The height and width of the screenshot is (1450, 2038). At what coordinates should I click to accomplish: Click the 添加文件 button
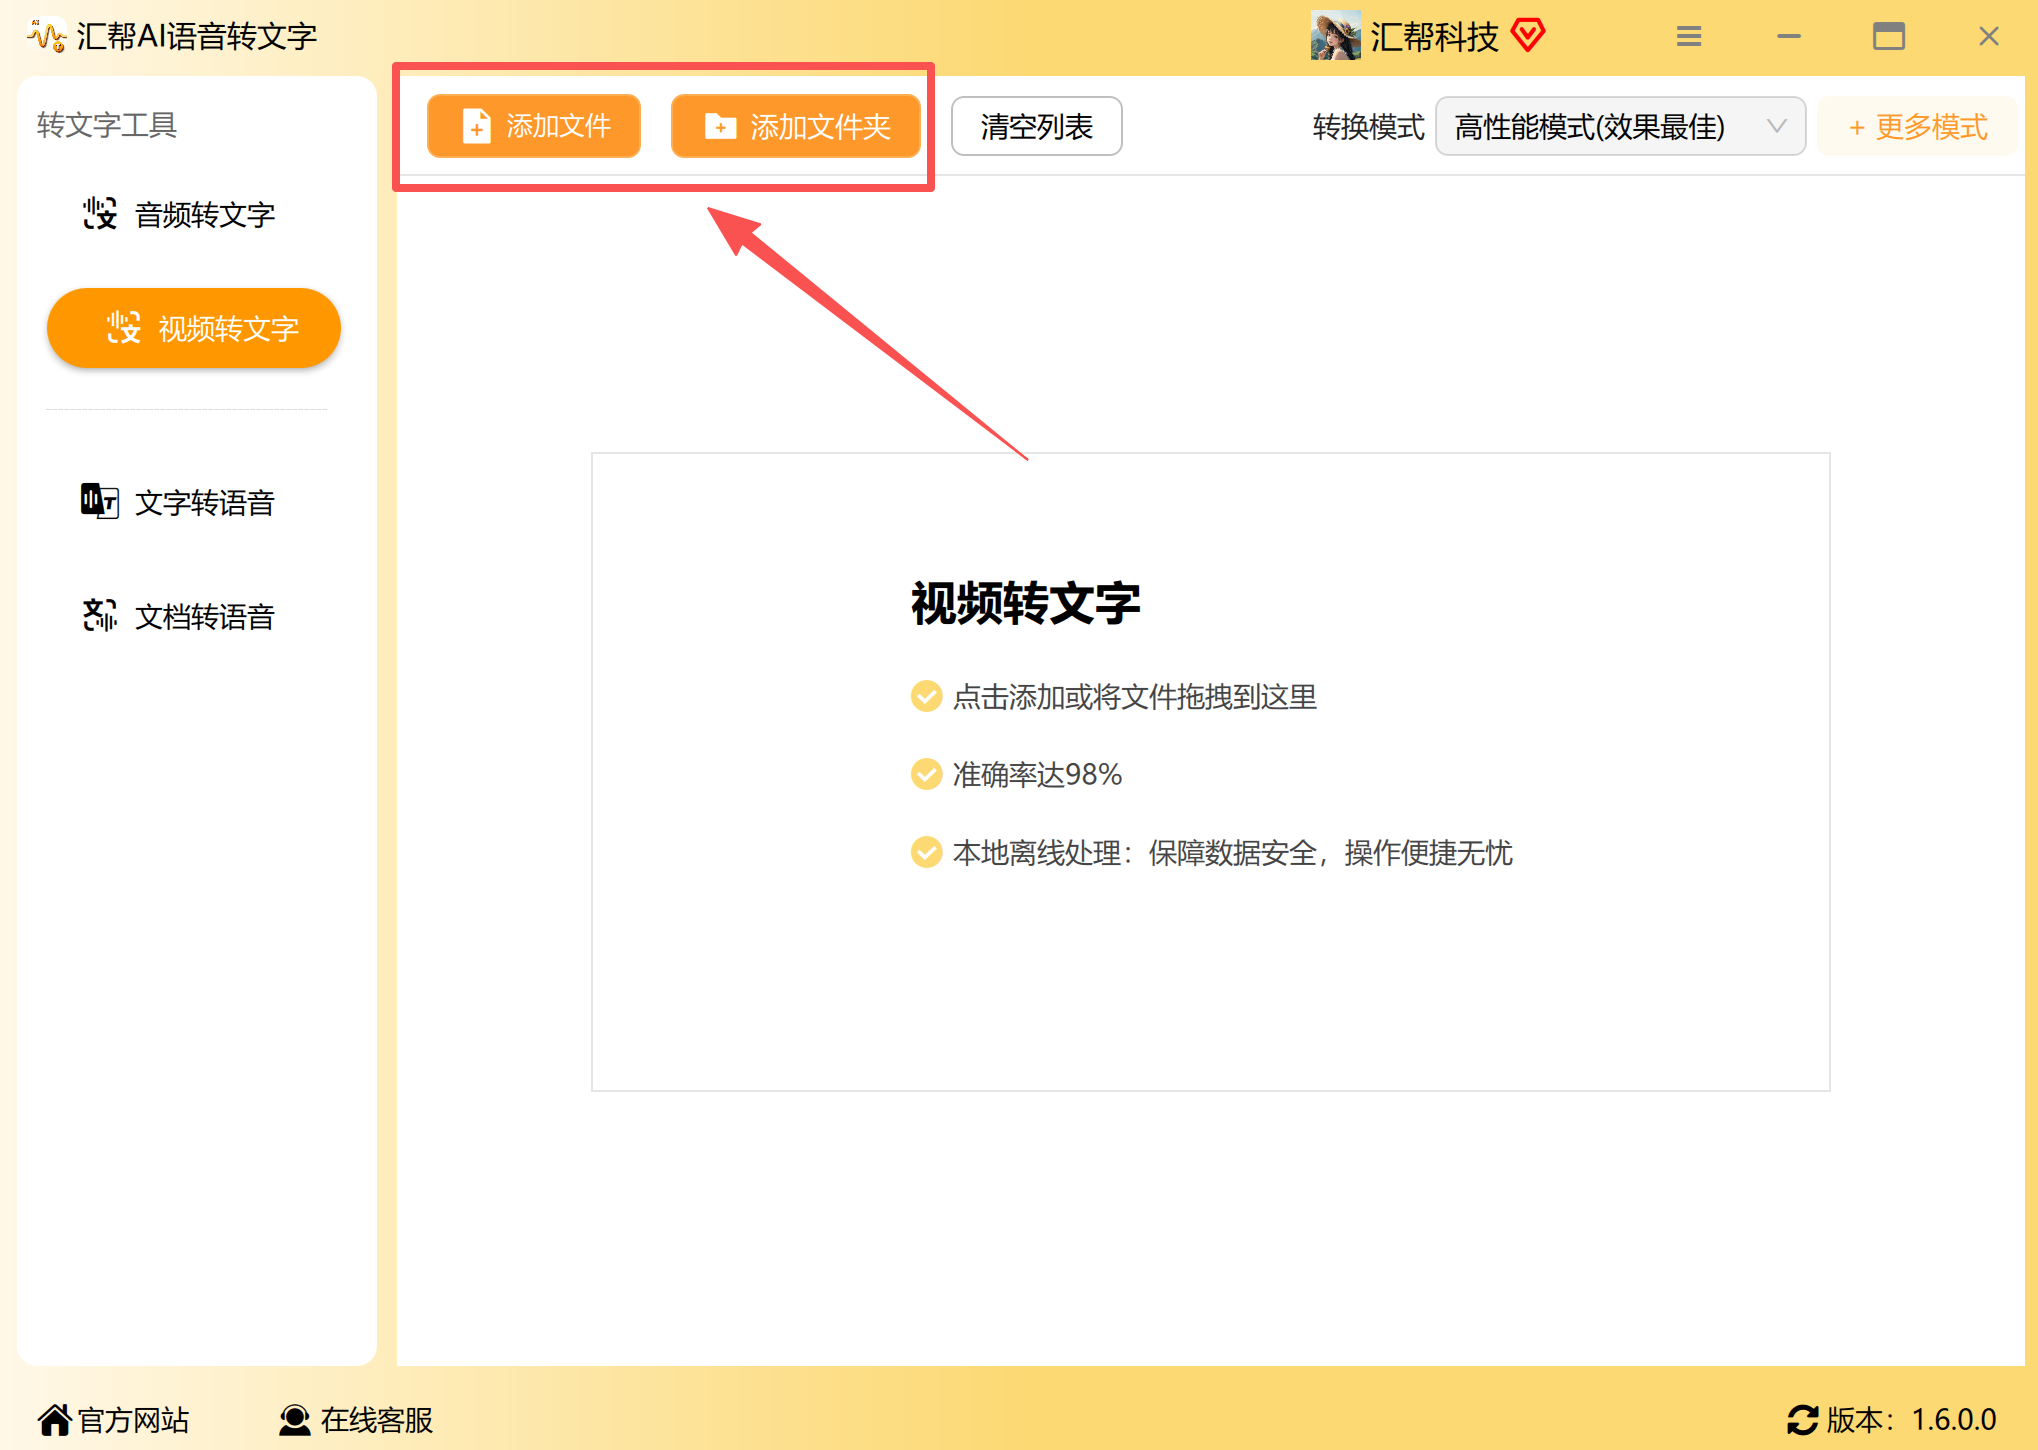(x=533, y=126)
